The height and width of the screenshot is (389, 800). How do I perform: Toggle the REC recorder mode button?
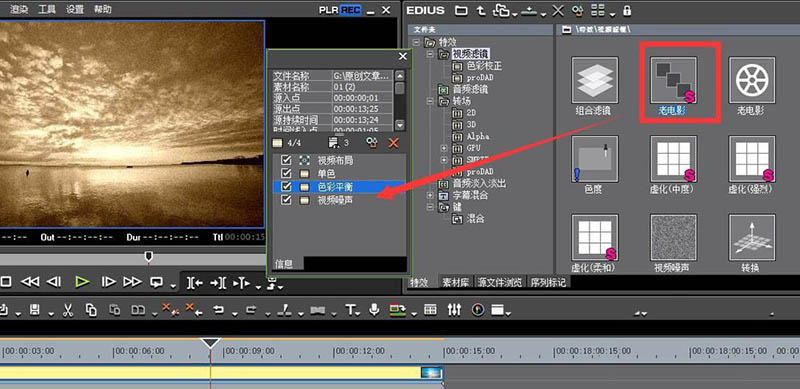coord(351,10)
